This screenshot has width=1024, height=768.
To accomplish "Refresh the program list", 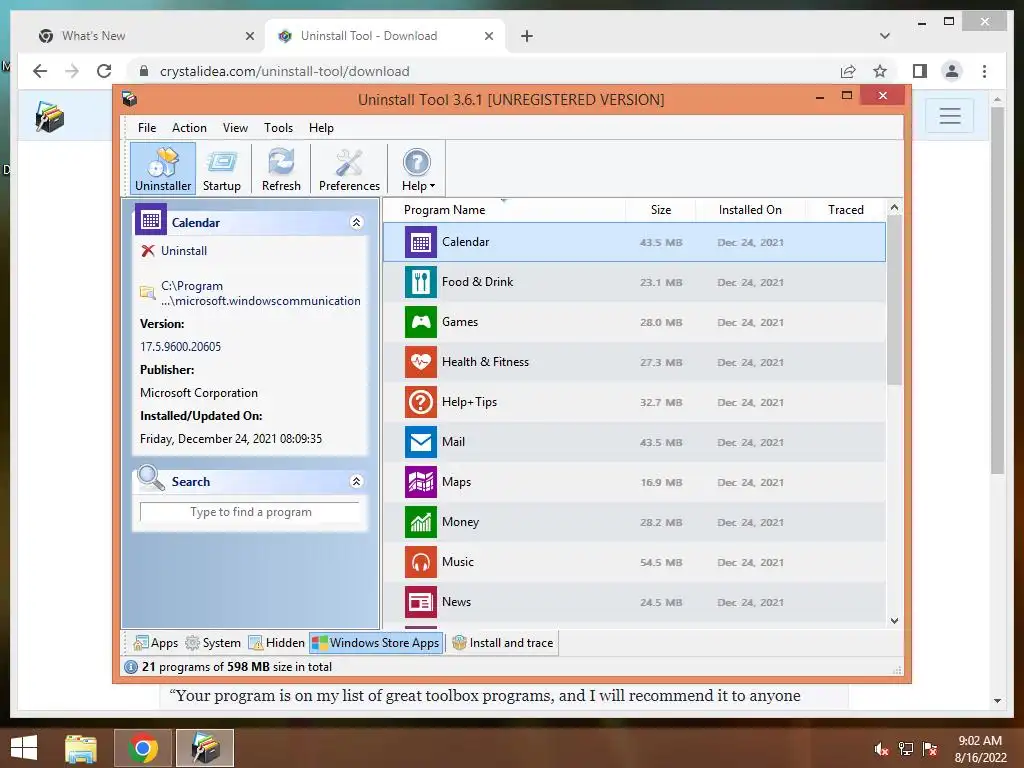I will (x=281, y=169).
